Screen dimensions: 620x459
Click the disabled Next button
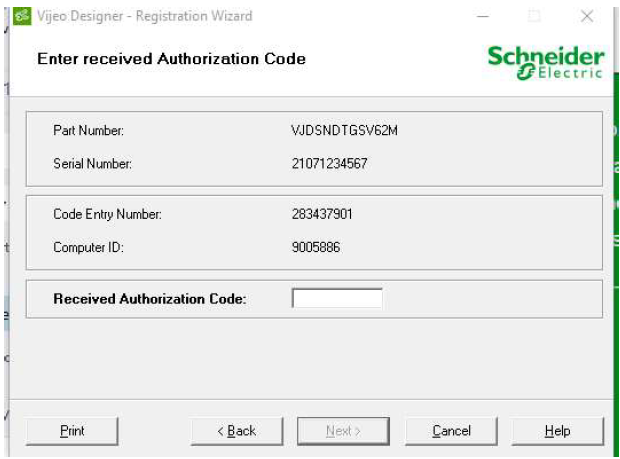[343, 431]
